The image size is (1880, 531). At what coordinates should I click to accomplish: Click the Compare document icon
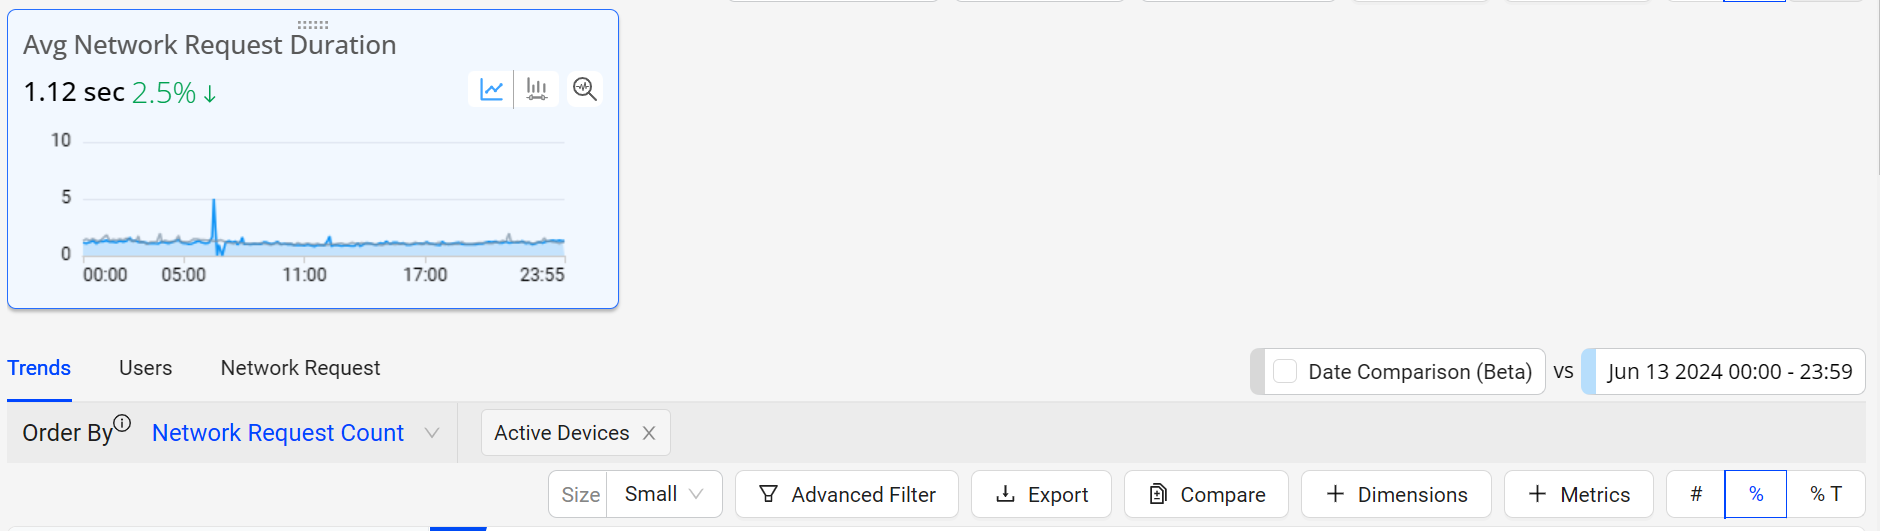[1158, 494]
